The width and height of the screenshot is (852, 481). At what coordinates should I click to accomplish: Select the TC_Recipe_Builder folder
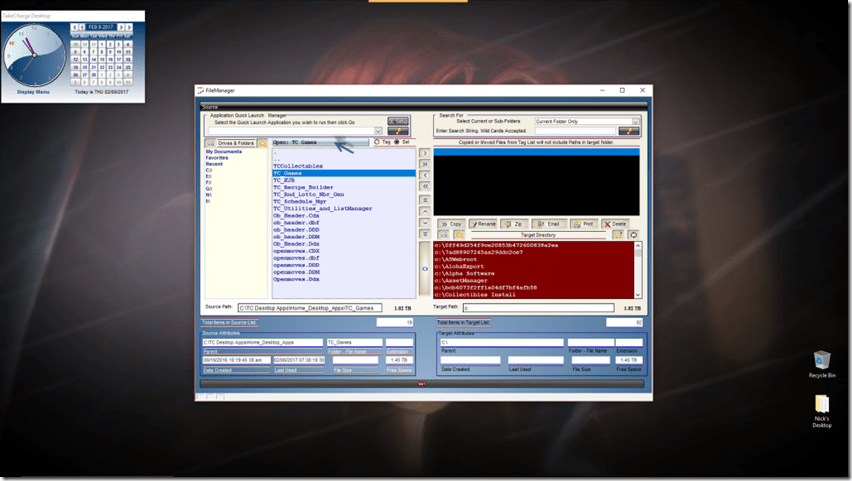pyautogui.click(x=304, y=187)
